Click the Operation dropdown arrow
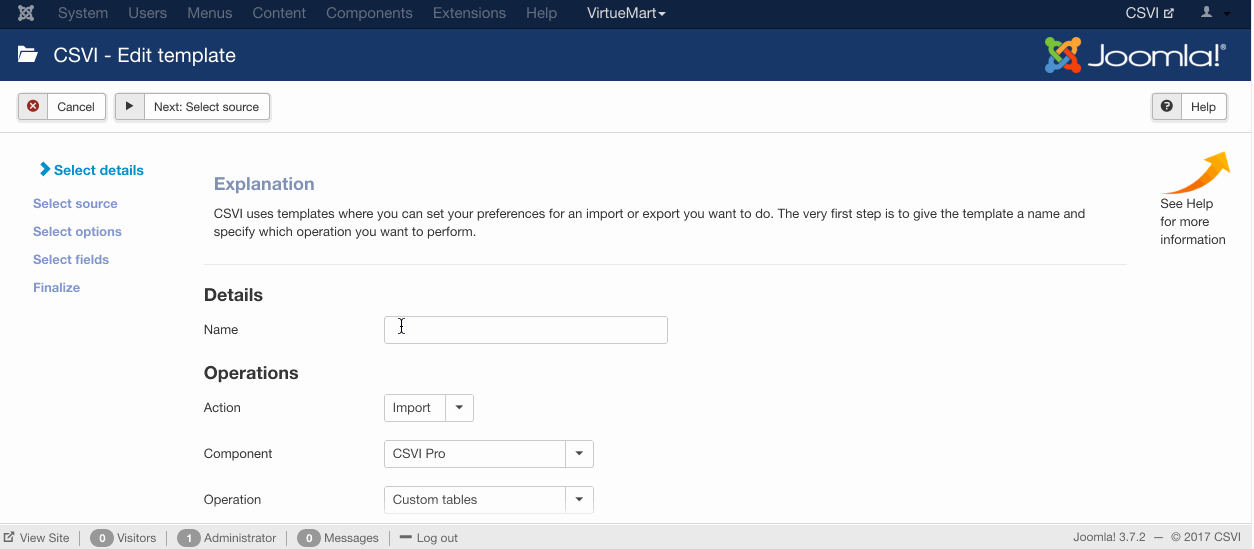 [579, 500]
